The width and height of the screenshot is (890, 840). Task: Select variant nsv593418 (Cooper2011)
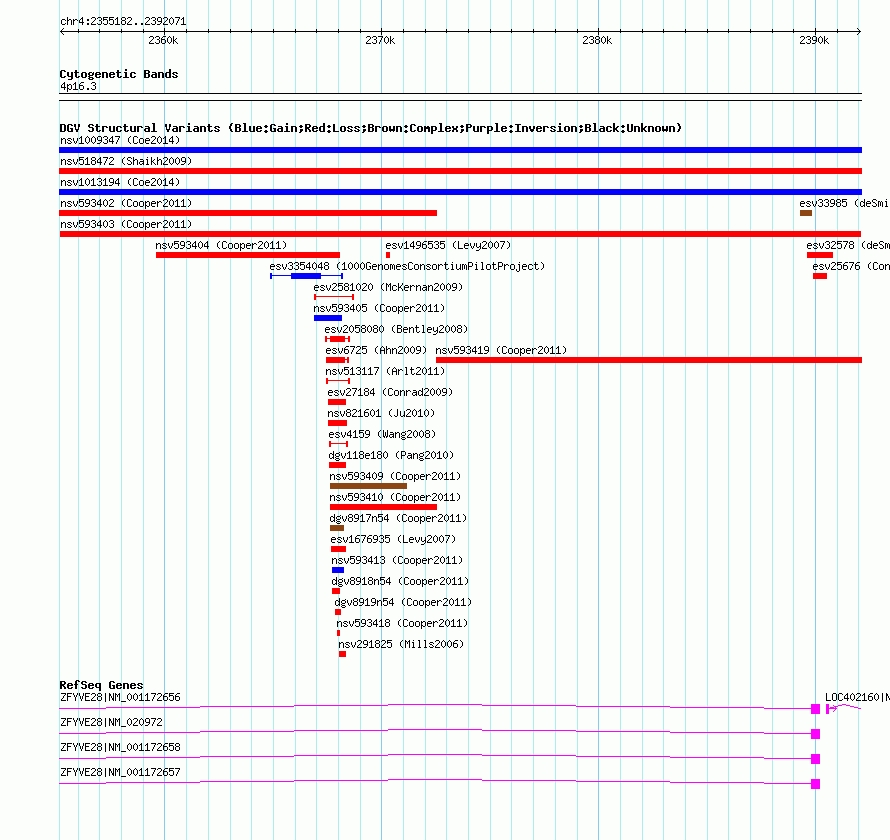pos(338,633)
